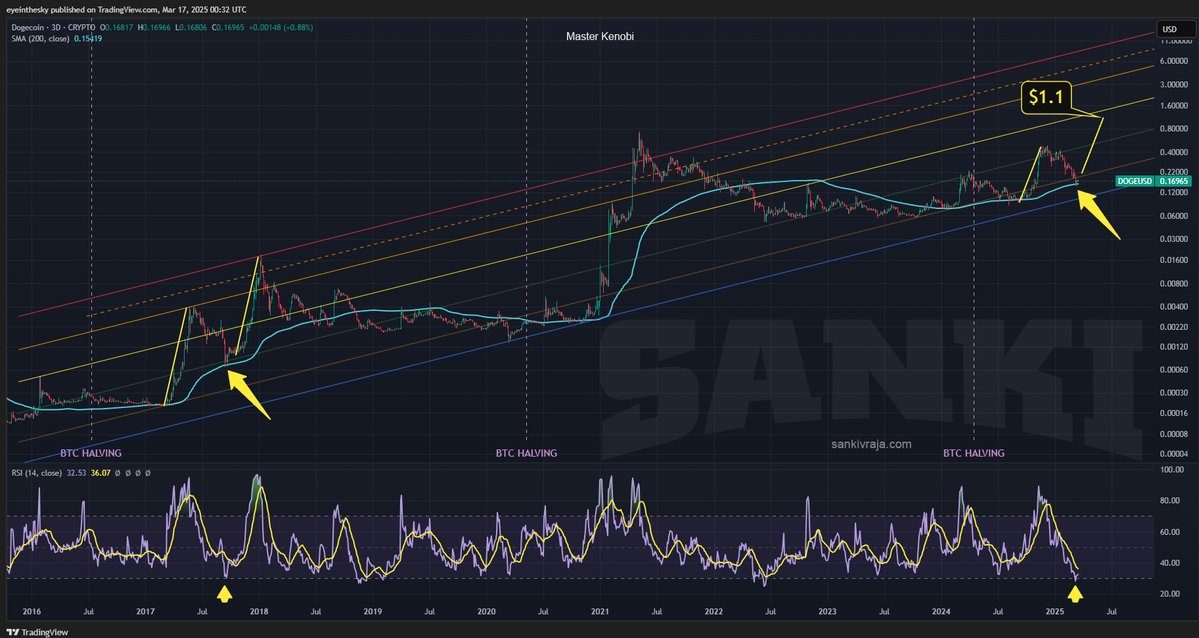Click the 80.00 level on RSI scale
This screenshot has width=1199, height=638.
coord(1171,501)
